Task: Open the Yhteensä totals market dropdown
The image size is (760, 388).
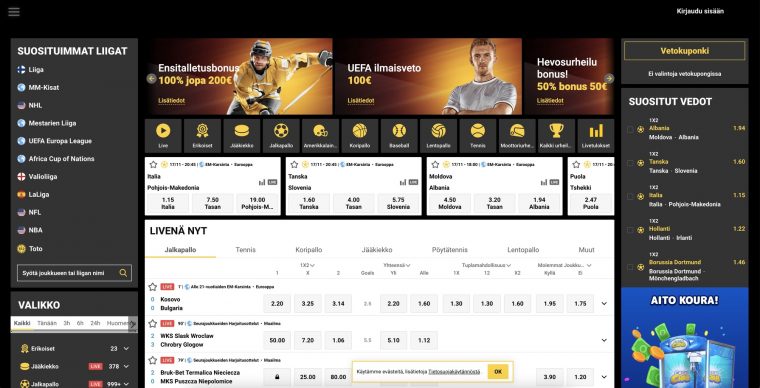Action: click(397, 265)
